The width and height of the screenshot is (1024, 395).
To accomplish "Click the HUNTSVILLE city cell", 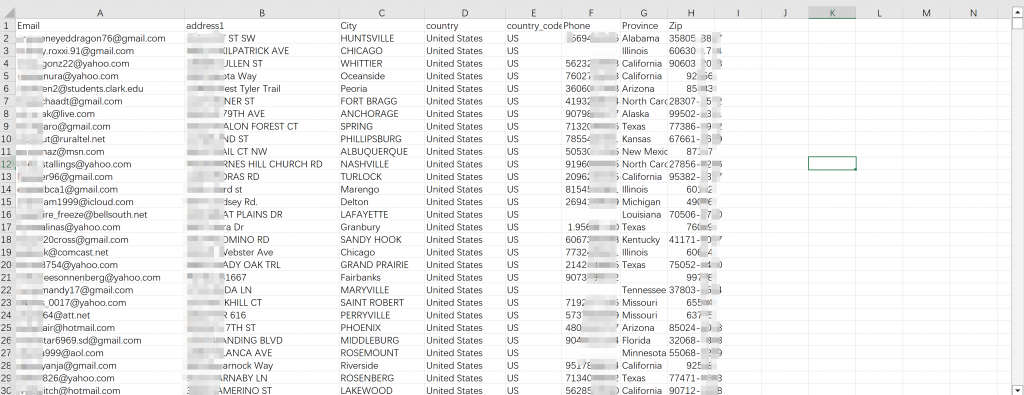I will (x=381, y=39).
